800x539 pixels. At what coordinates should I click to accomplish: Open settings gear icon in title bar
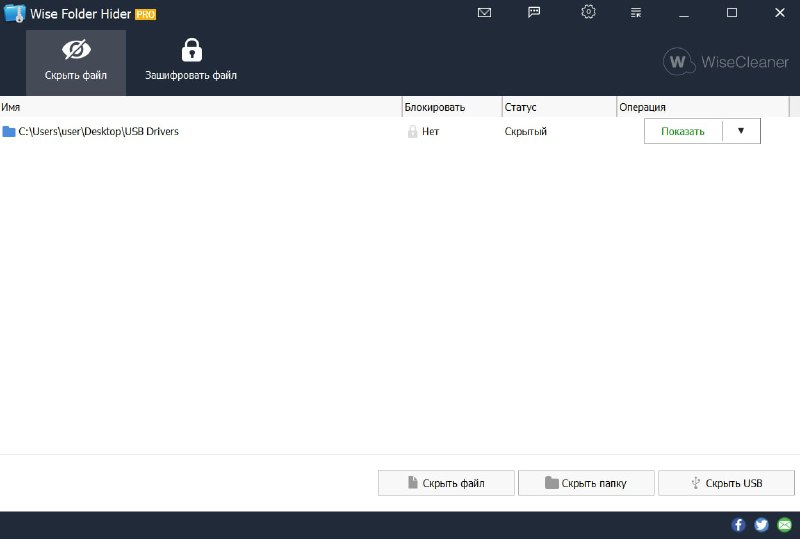click(588, 12)
